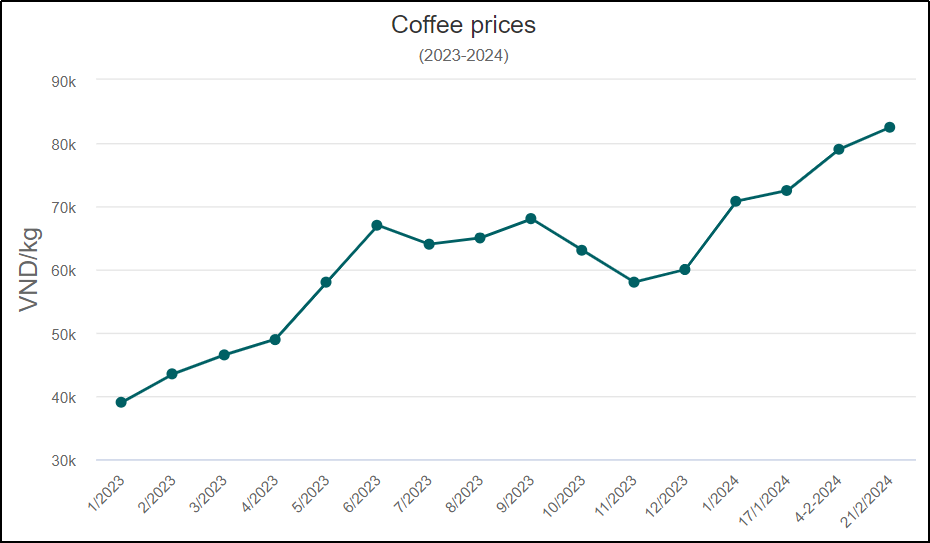The height and width of the screenshot is (543, 930).
Task: Click the 1/2024 data point marker
Action: tap(736, 201)
